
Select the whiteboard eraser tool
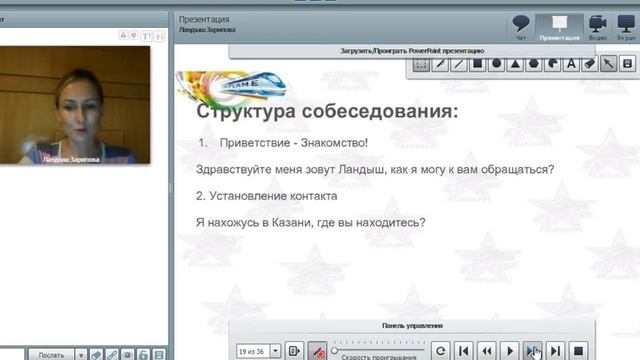pos(590,64)
